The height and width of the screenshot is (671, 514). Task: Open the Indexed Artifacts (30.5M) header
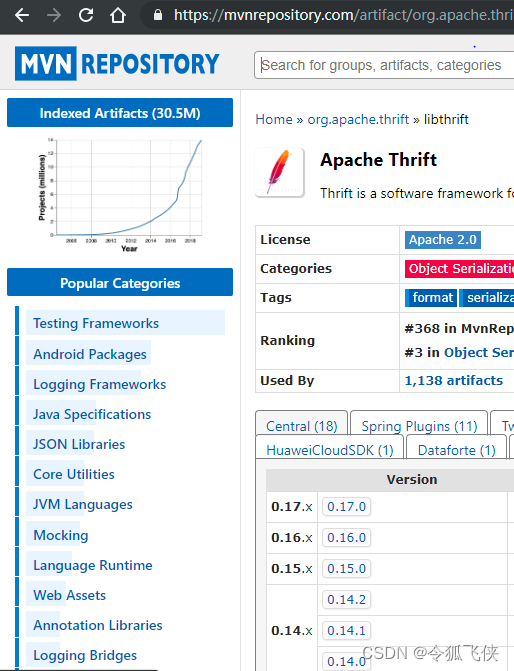click(120, 113)
